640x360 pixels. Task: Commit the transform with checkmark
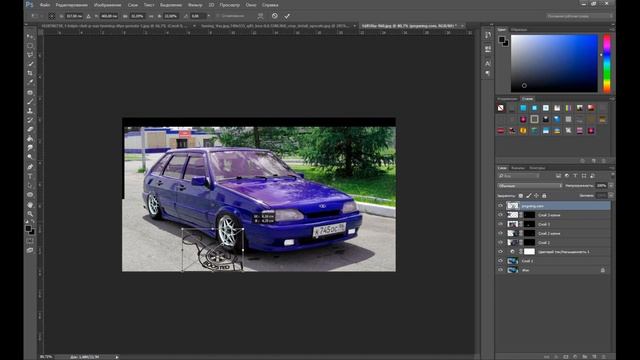[x=287, y=16]
